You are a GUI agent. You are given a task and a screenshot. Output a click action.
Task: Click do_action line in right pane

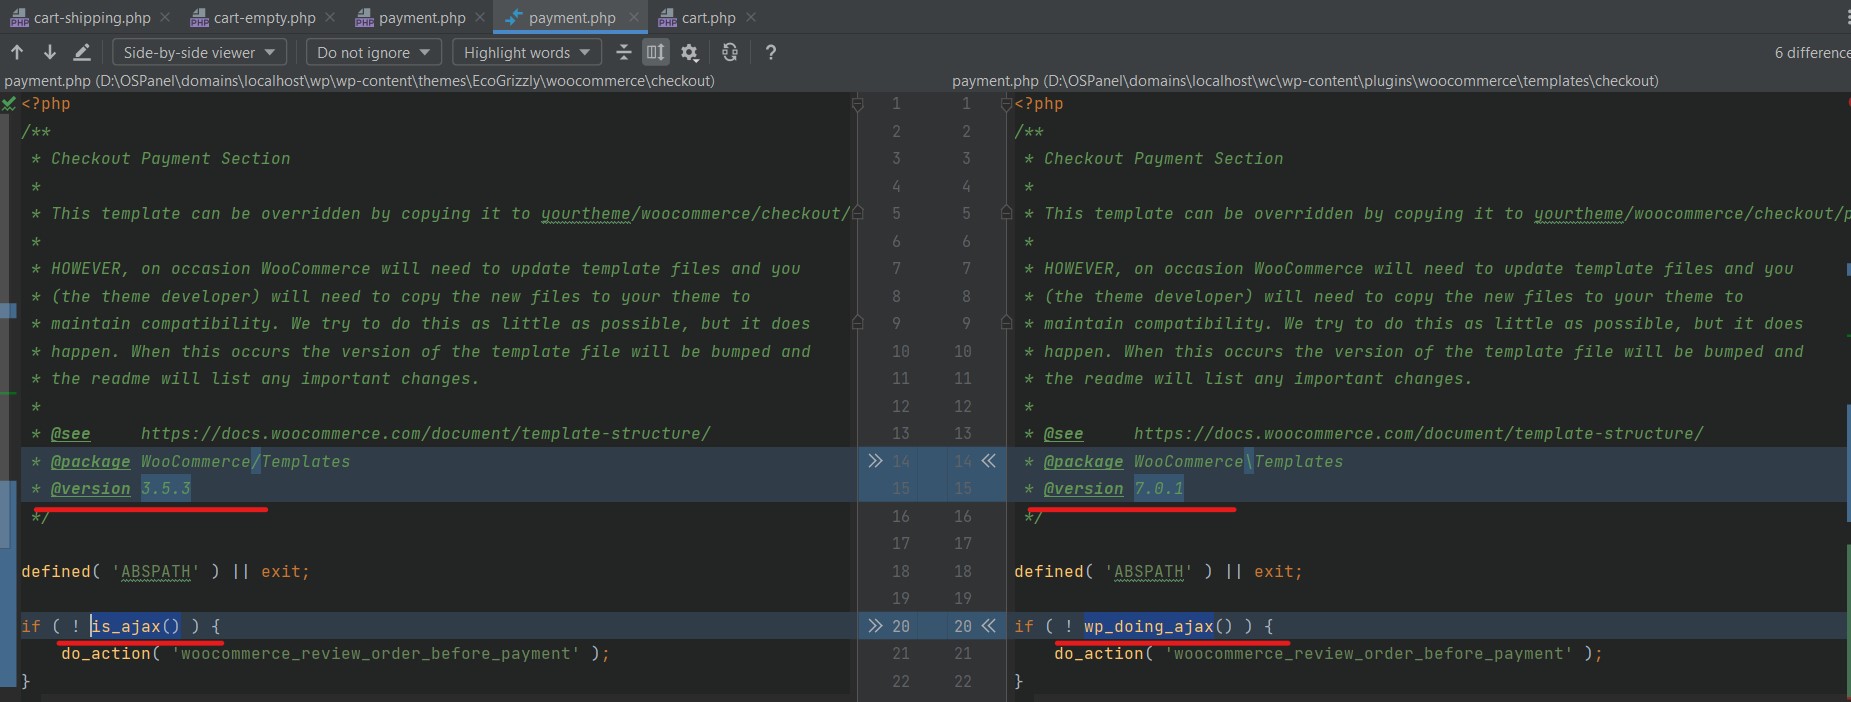tap(1329, 653)
